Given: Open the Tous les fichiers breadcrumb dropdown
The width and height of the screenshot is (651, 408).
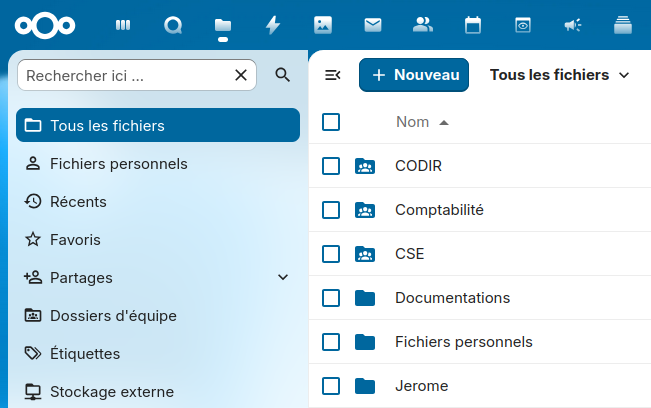Looking at the screenshot, I should pos(559,75).
